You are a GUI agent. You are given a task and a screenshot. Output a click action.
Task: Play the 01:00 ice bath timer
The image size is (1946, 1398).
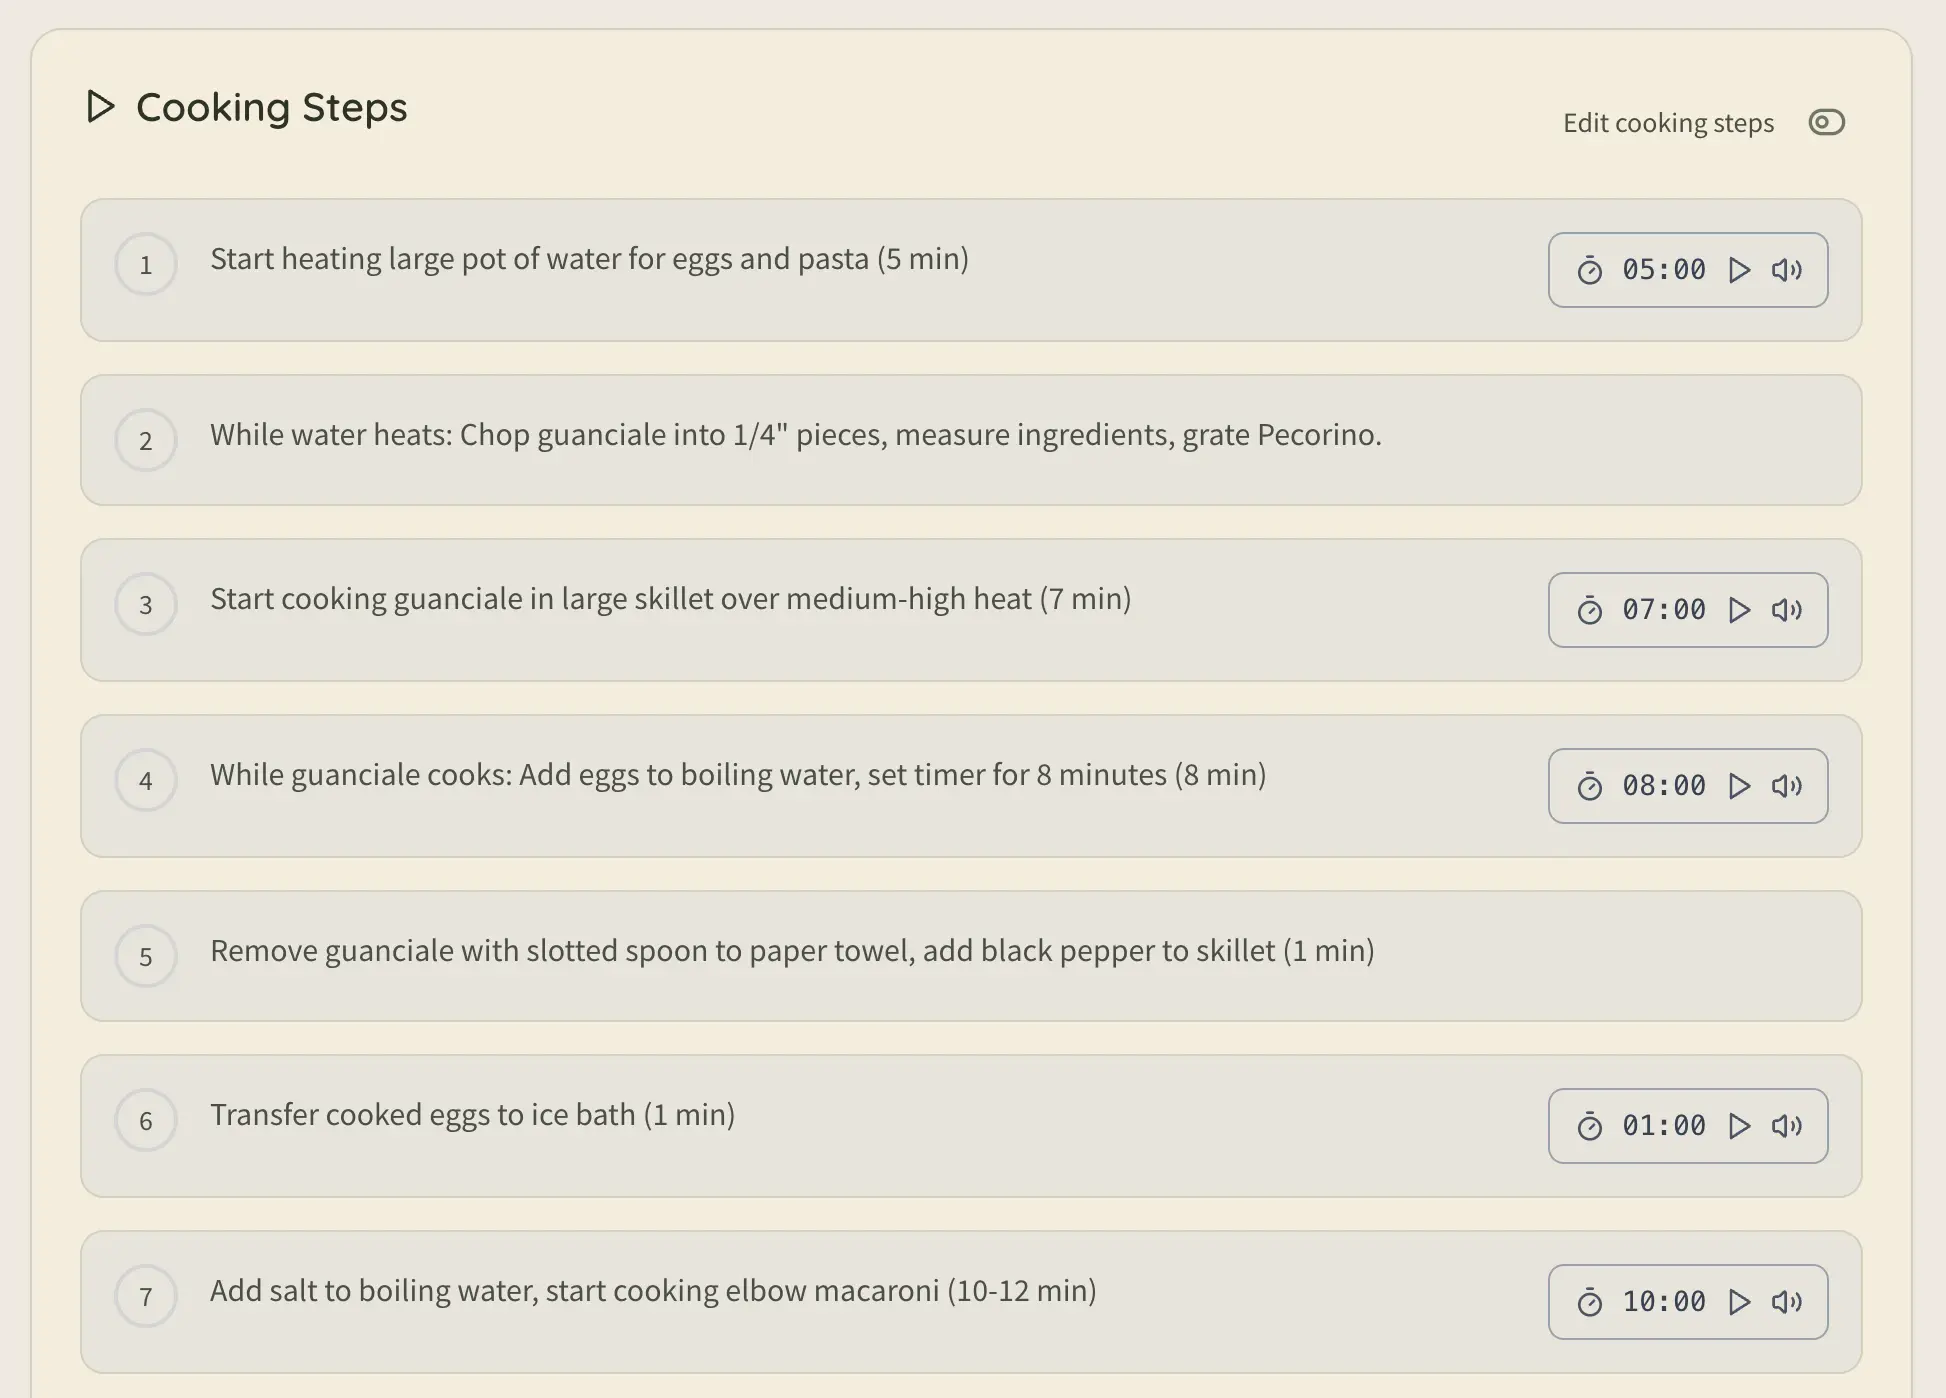1739,1126
